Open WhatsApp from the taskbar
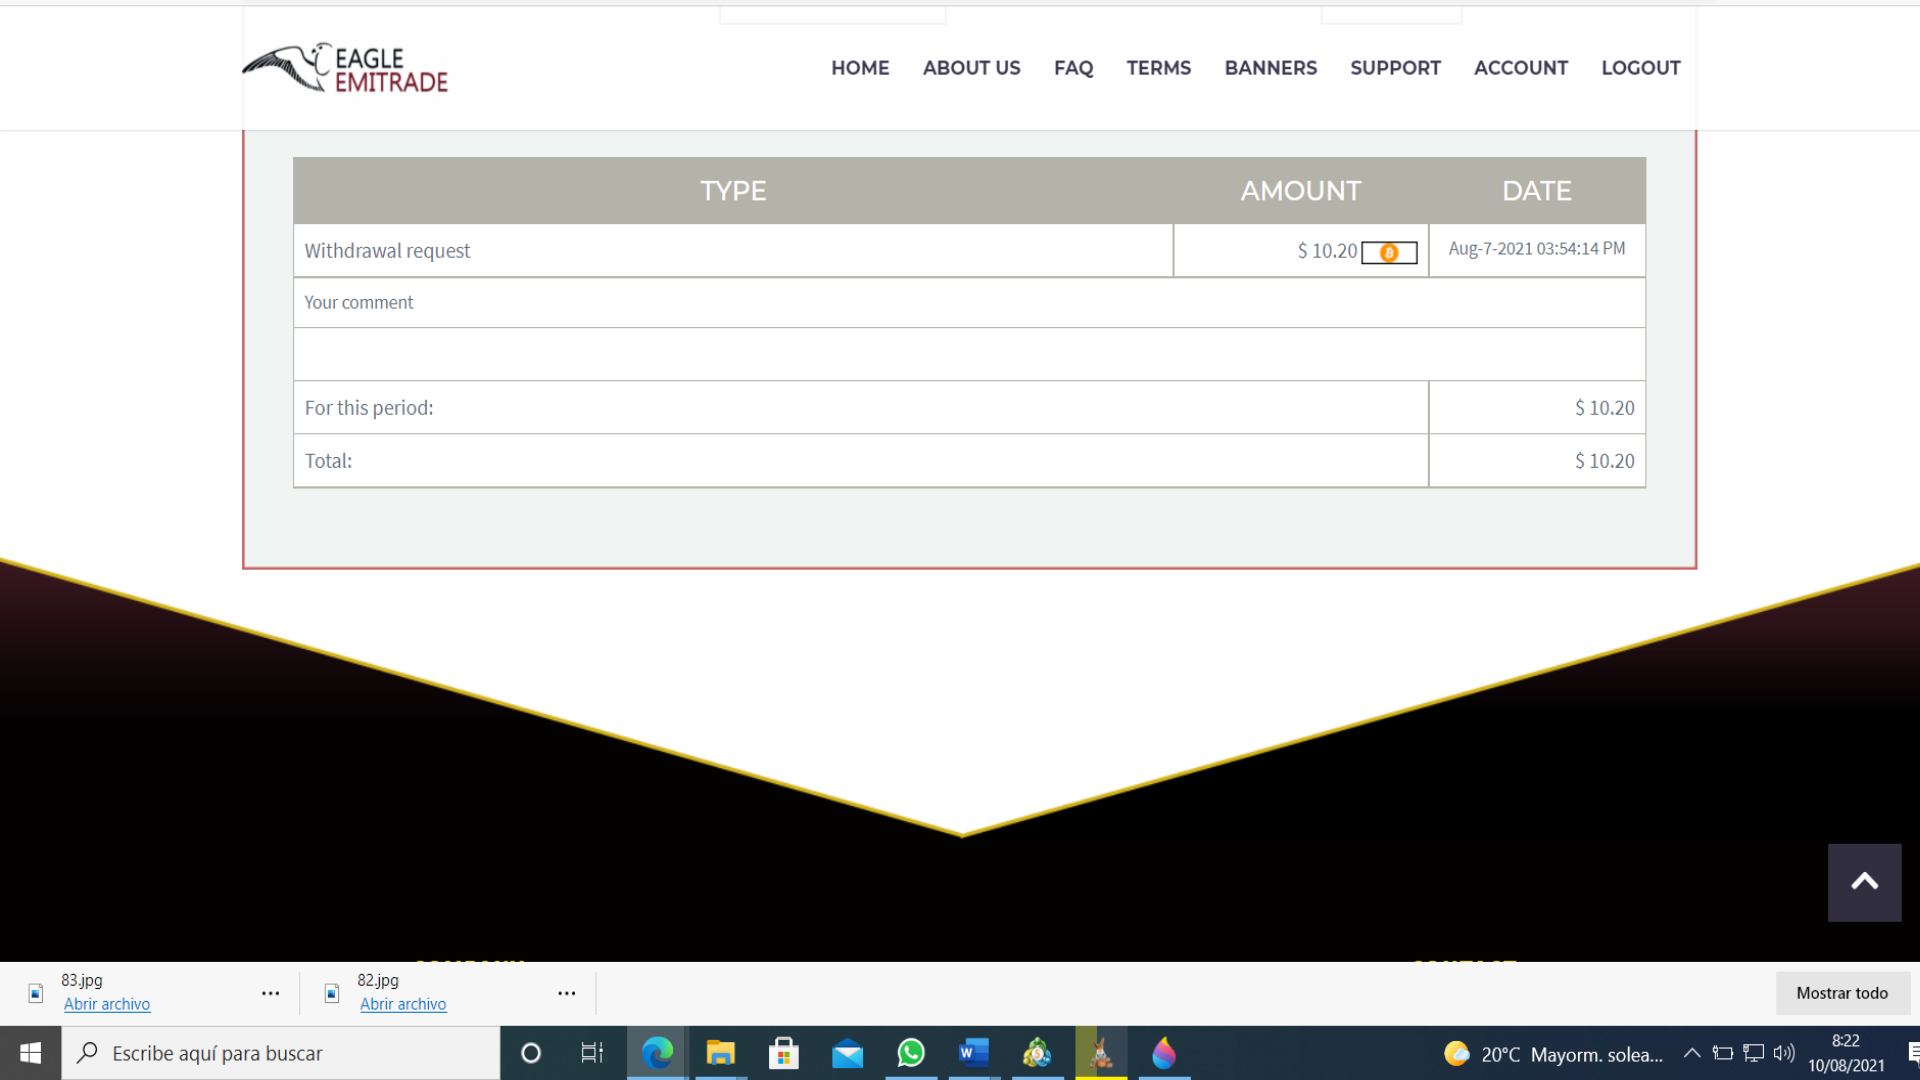 pos(911,1053)
